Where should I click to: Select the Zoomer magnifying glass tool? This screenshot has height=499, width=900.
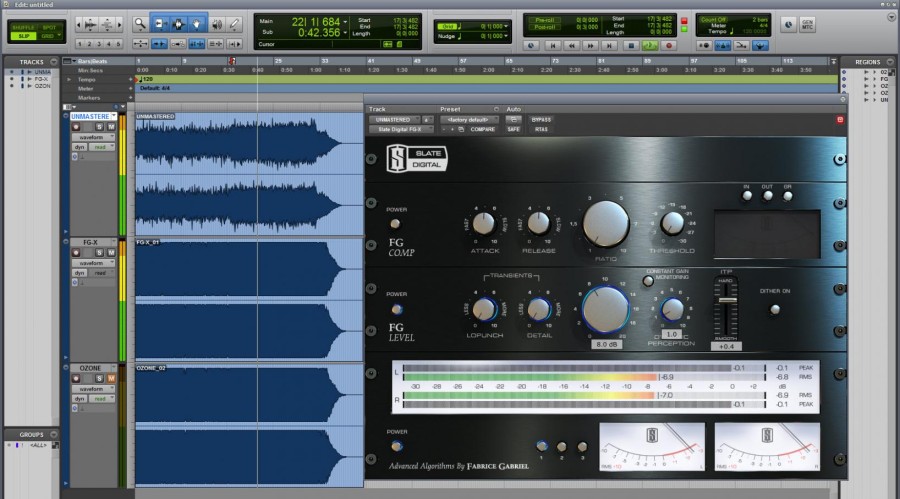pyautogui.click(x=139, y=24)
